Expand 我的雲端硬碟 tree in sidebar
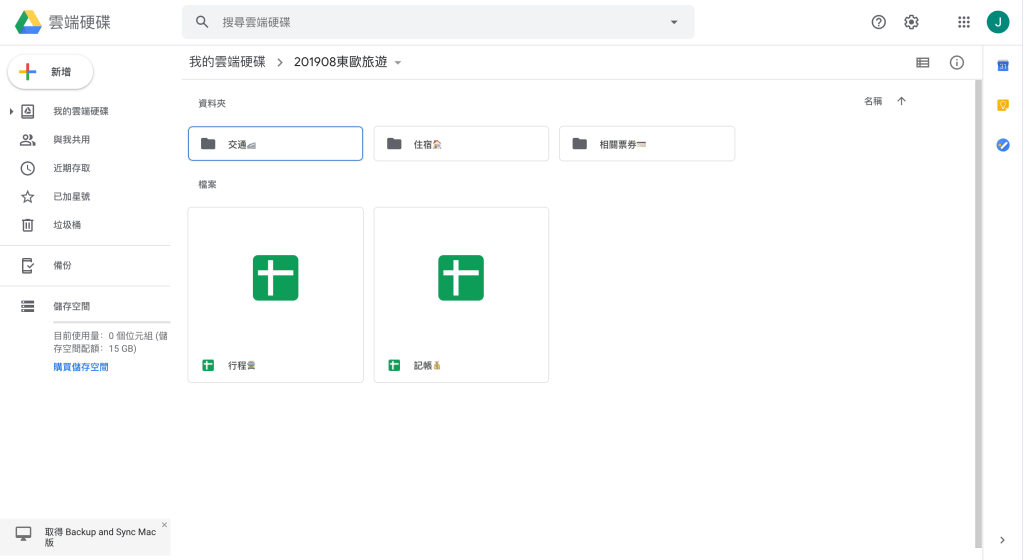 point(11,111)
